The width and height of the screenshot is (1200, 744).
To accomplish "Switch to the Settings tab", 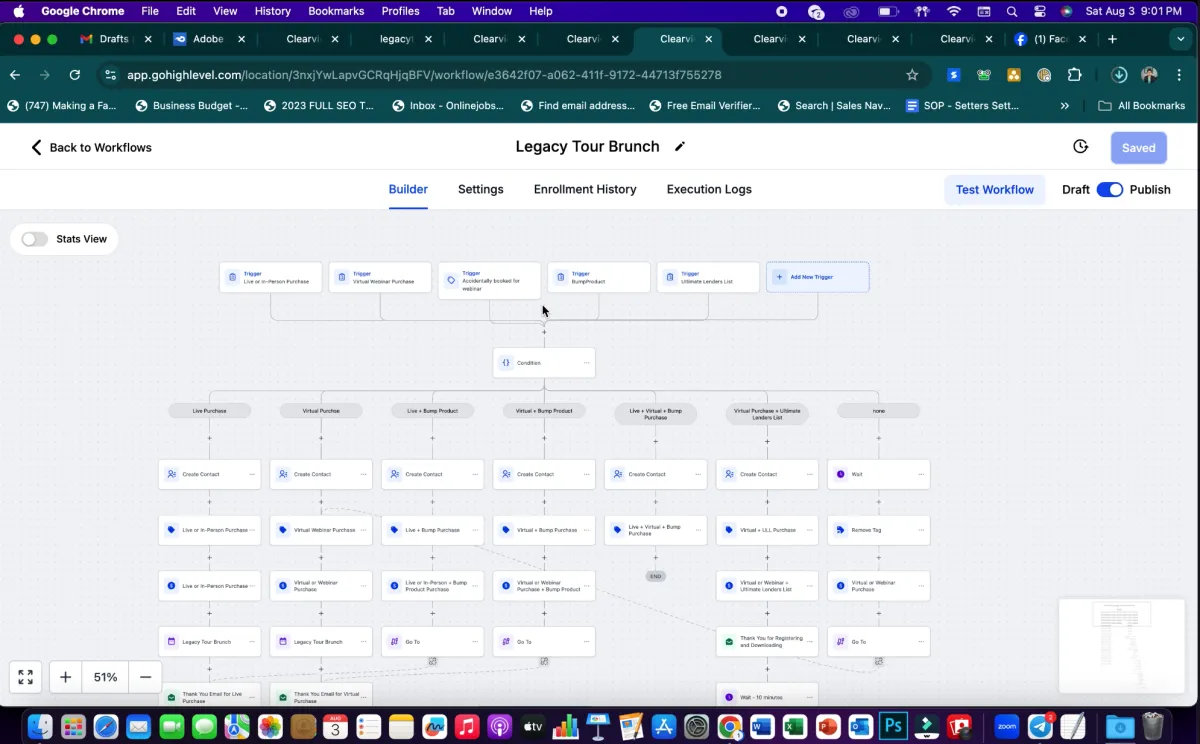I will tap(481, 189).
